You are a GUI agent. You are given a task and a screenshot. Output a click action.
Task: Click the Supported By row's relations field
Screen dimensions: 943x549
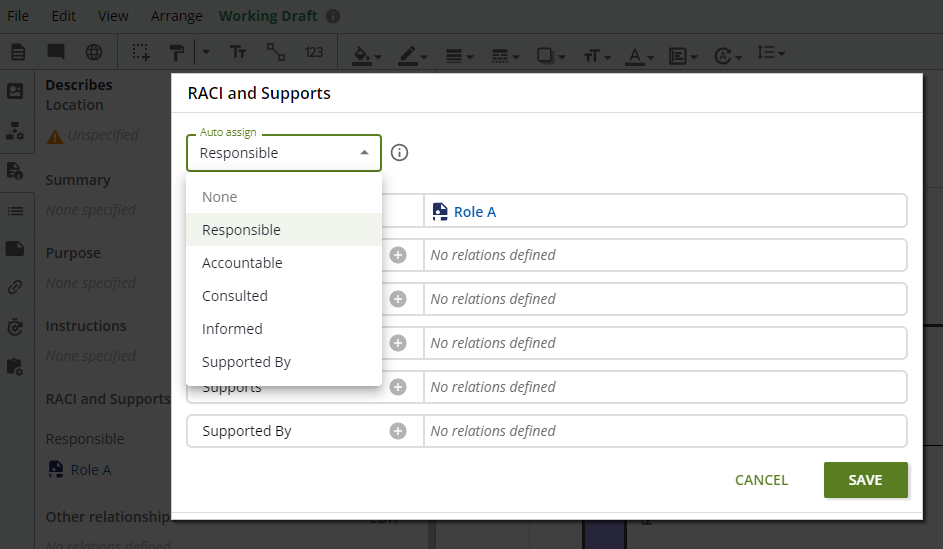(x=665, y=431)
